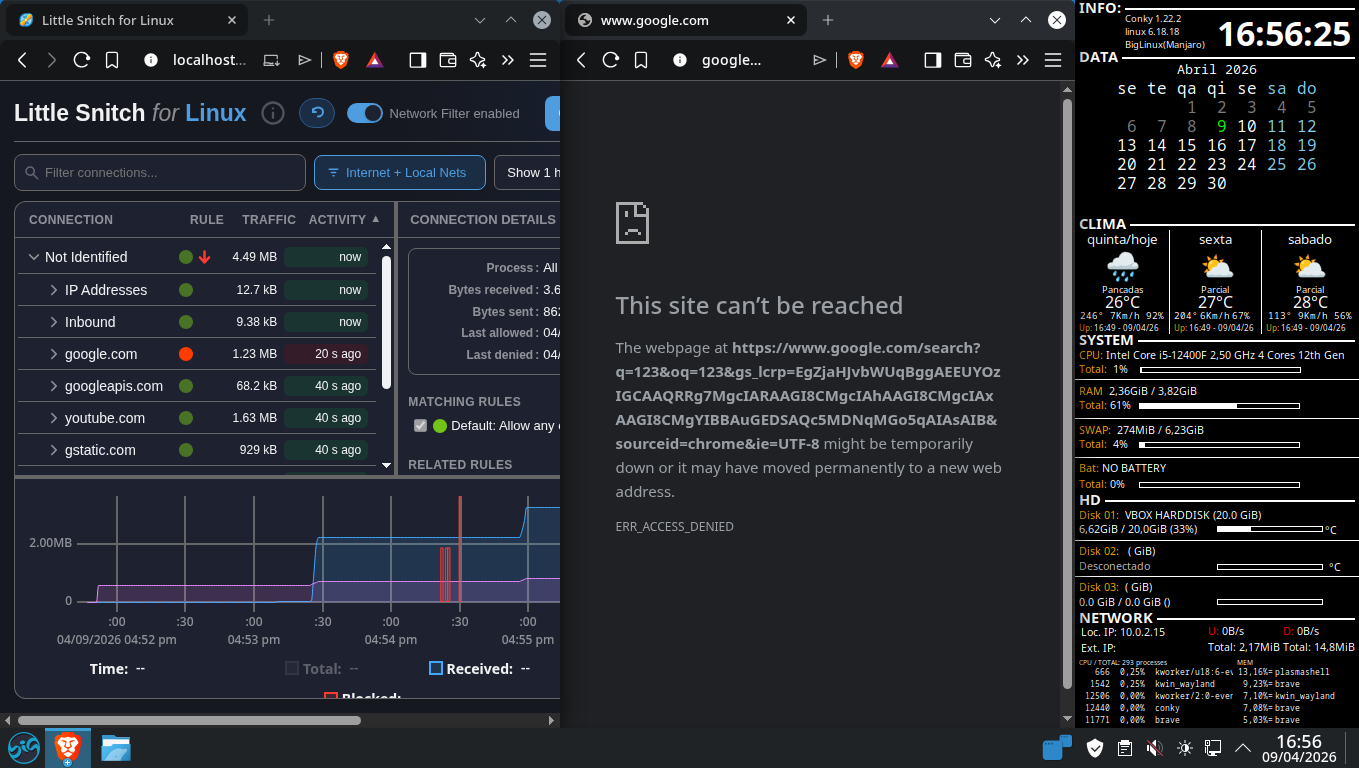Image resolution: width=1359 pixels, height=768 pixels.
Task: Click Brave Shields lion icon in localhost window
Action: pyautogui.click(x=341, y=60)
